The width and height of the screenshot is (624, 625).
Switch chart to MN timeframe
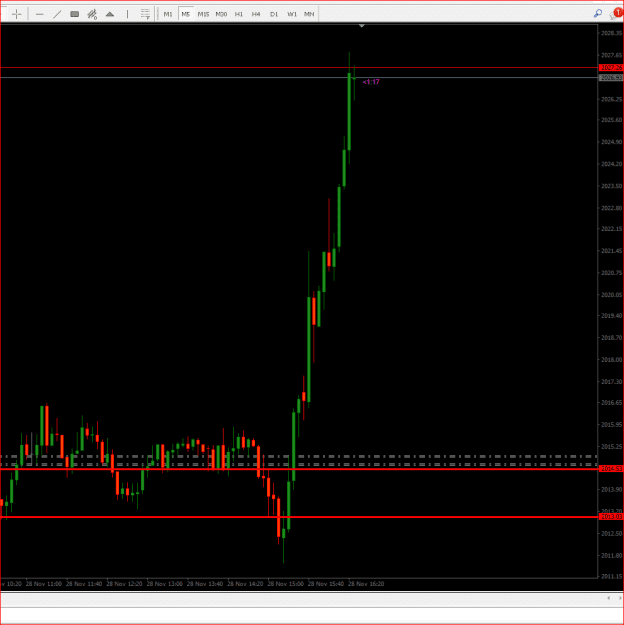click(x=309, y=14)
